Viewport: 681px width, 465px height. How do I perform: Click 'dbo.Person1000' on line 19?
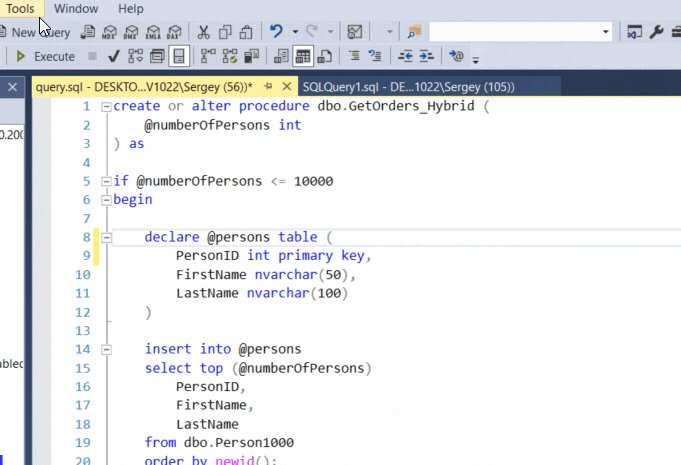(x=239, y=442)
